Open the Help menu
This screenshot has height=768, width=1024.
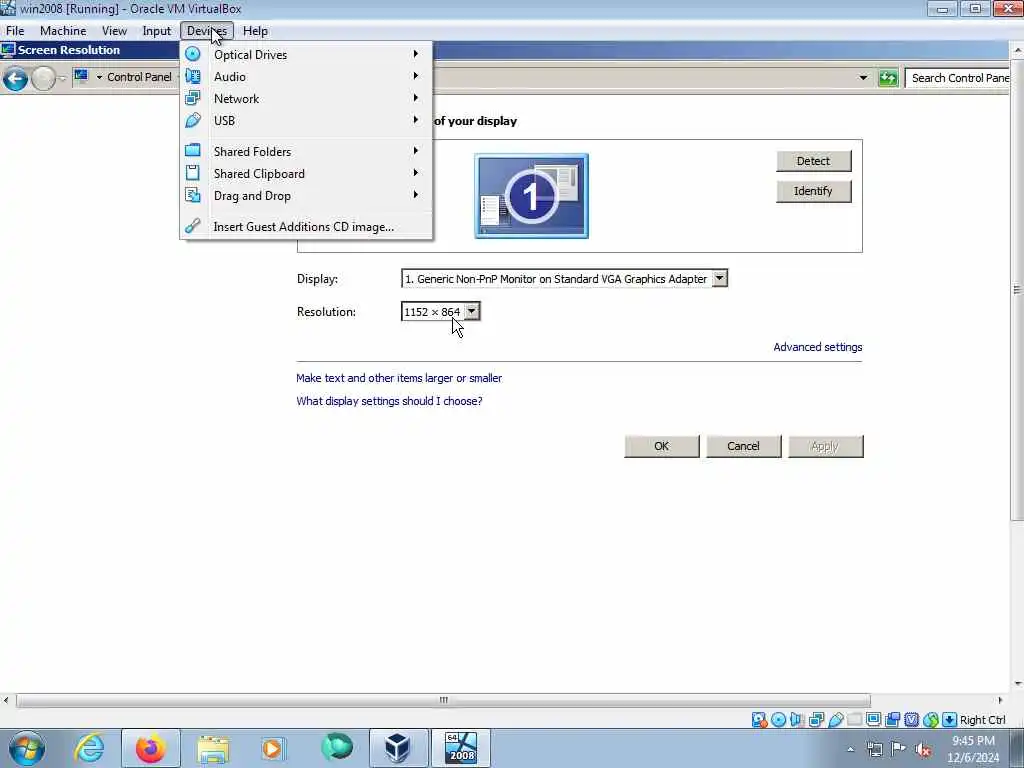coord(255,31)
